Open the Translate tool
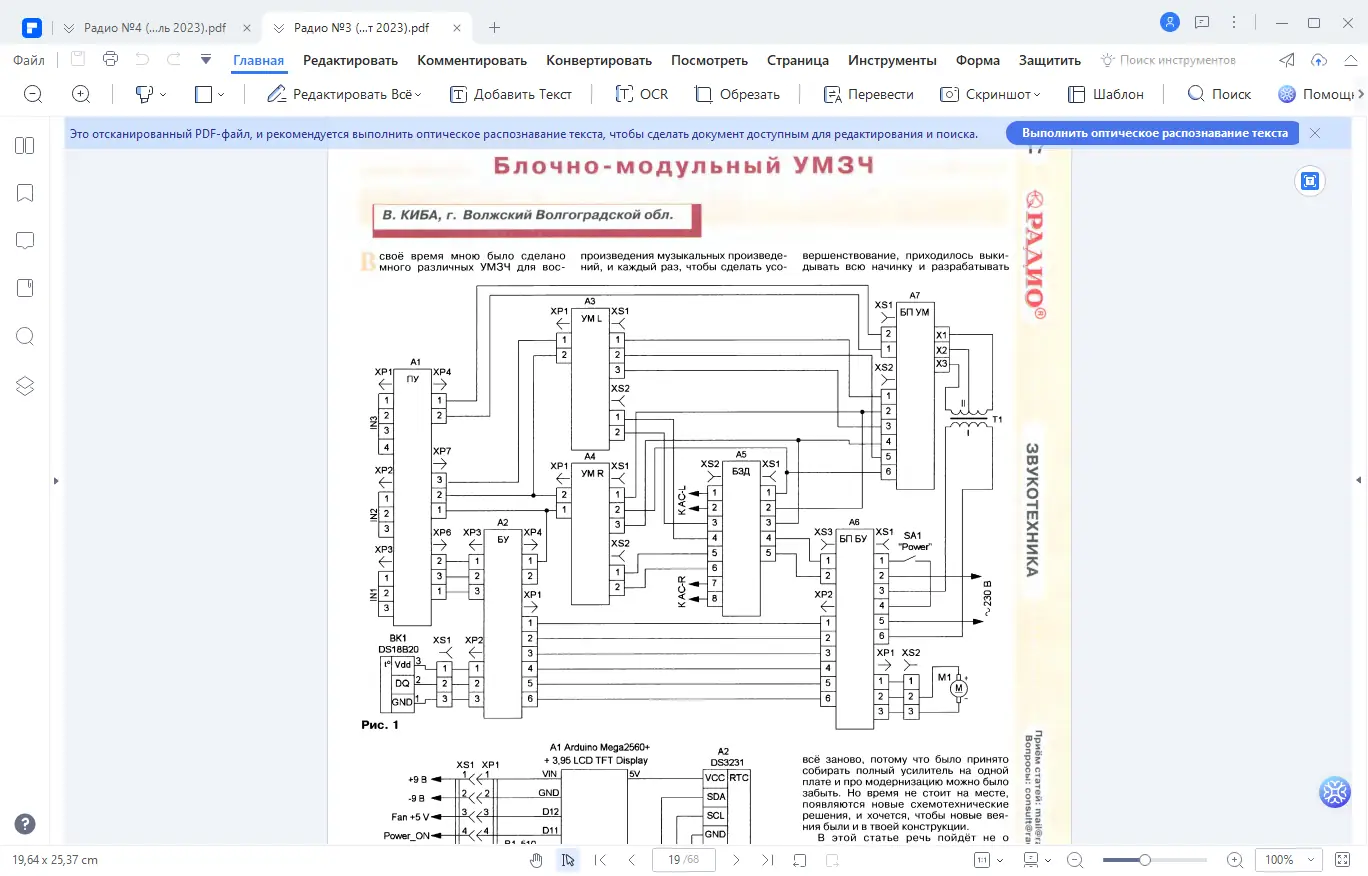 (866, 93)
